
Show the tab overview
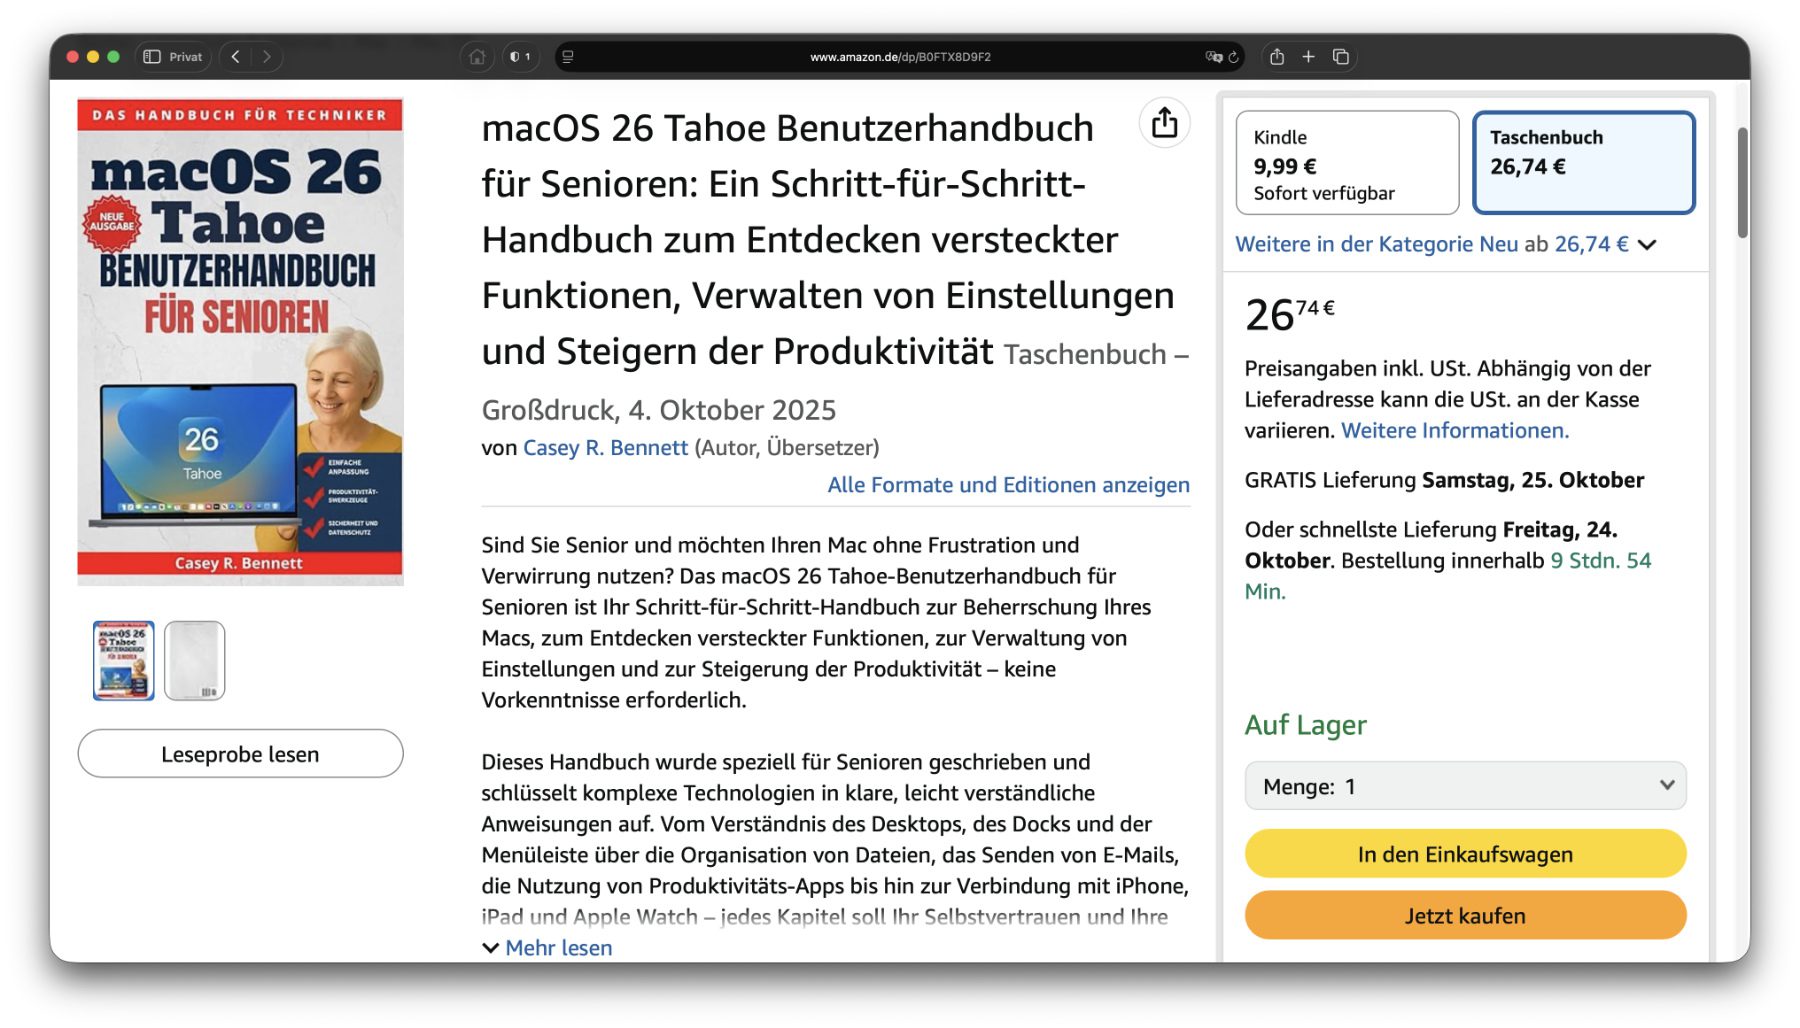point(1341,57)
